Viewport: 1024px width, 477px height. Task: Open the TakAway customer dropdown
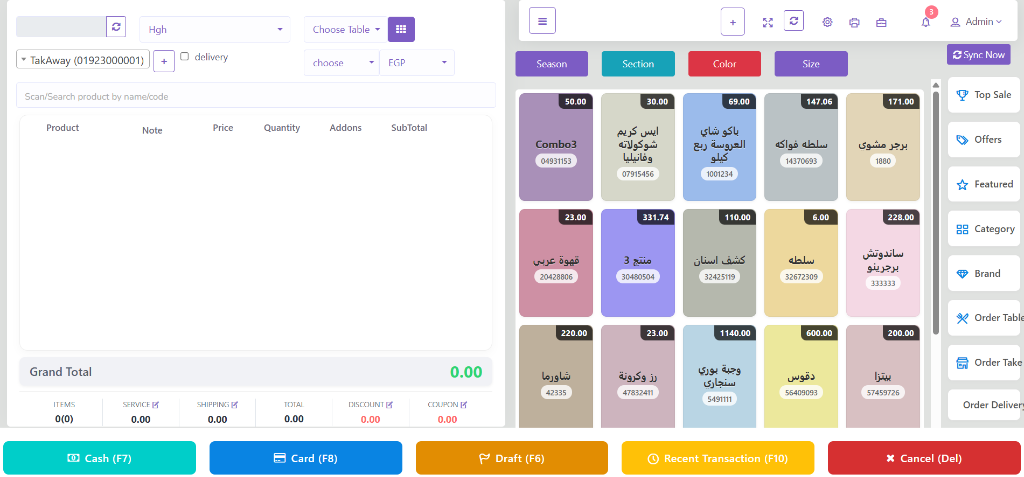(x=83, y=60)
